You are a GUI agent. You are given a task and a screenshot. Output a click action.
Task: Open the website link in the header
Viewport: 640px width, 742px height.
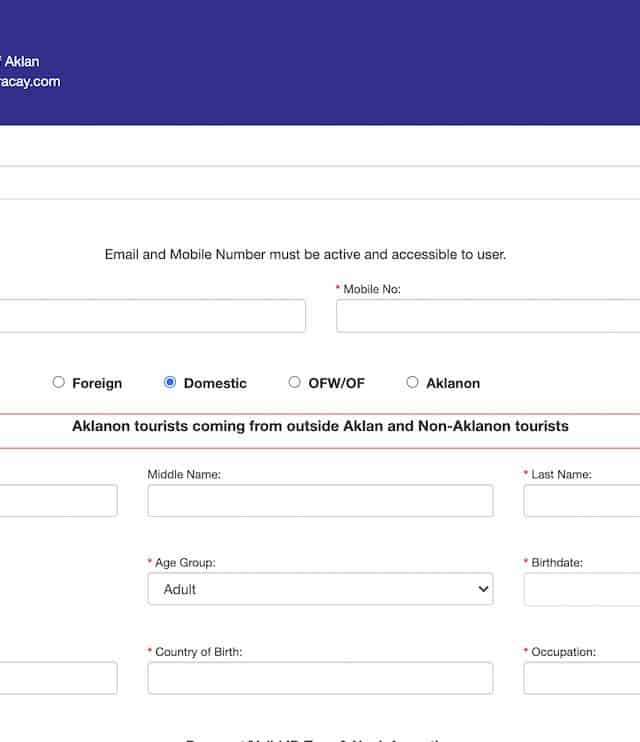pos(30,82)
